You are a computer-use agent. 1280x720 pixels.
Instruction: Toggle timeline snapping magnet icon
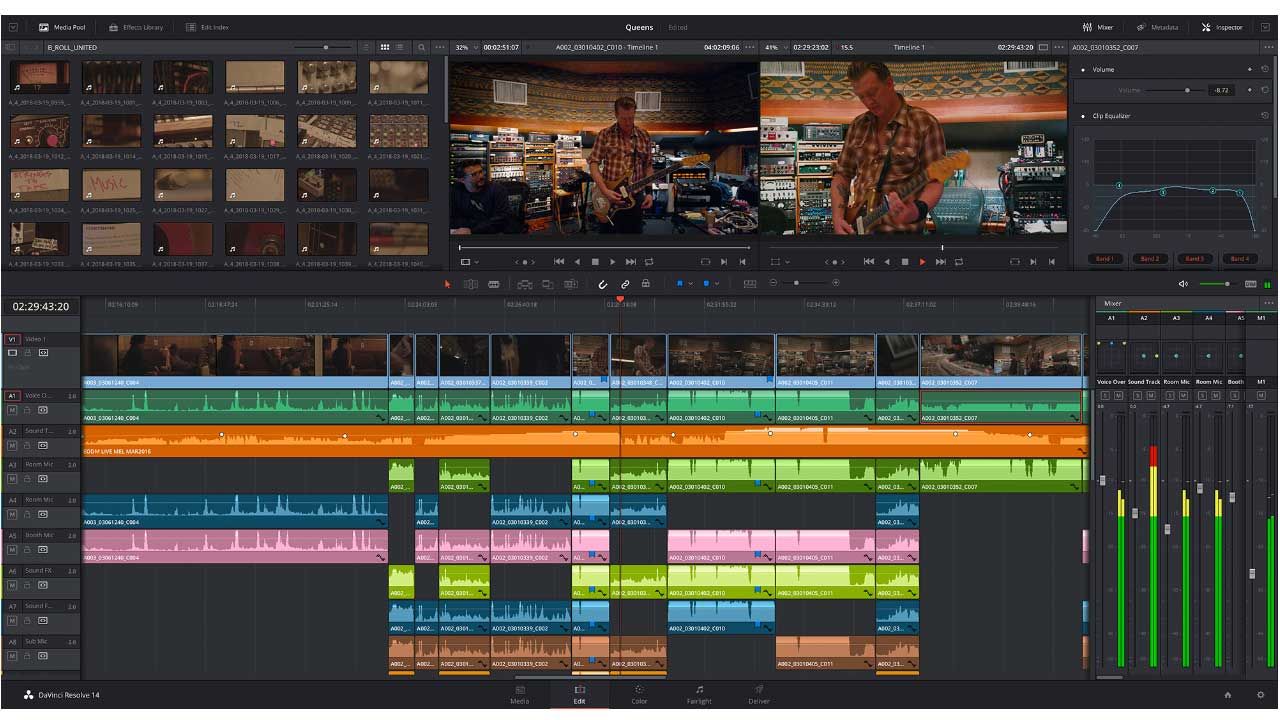coord(603,284)
